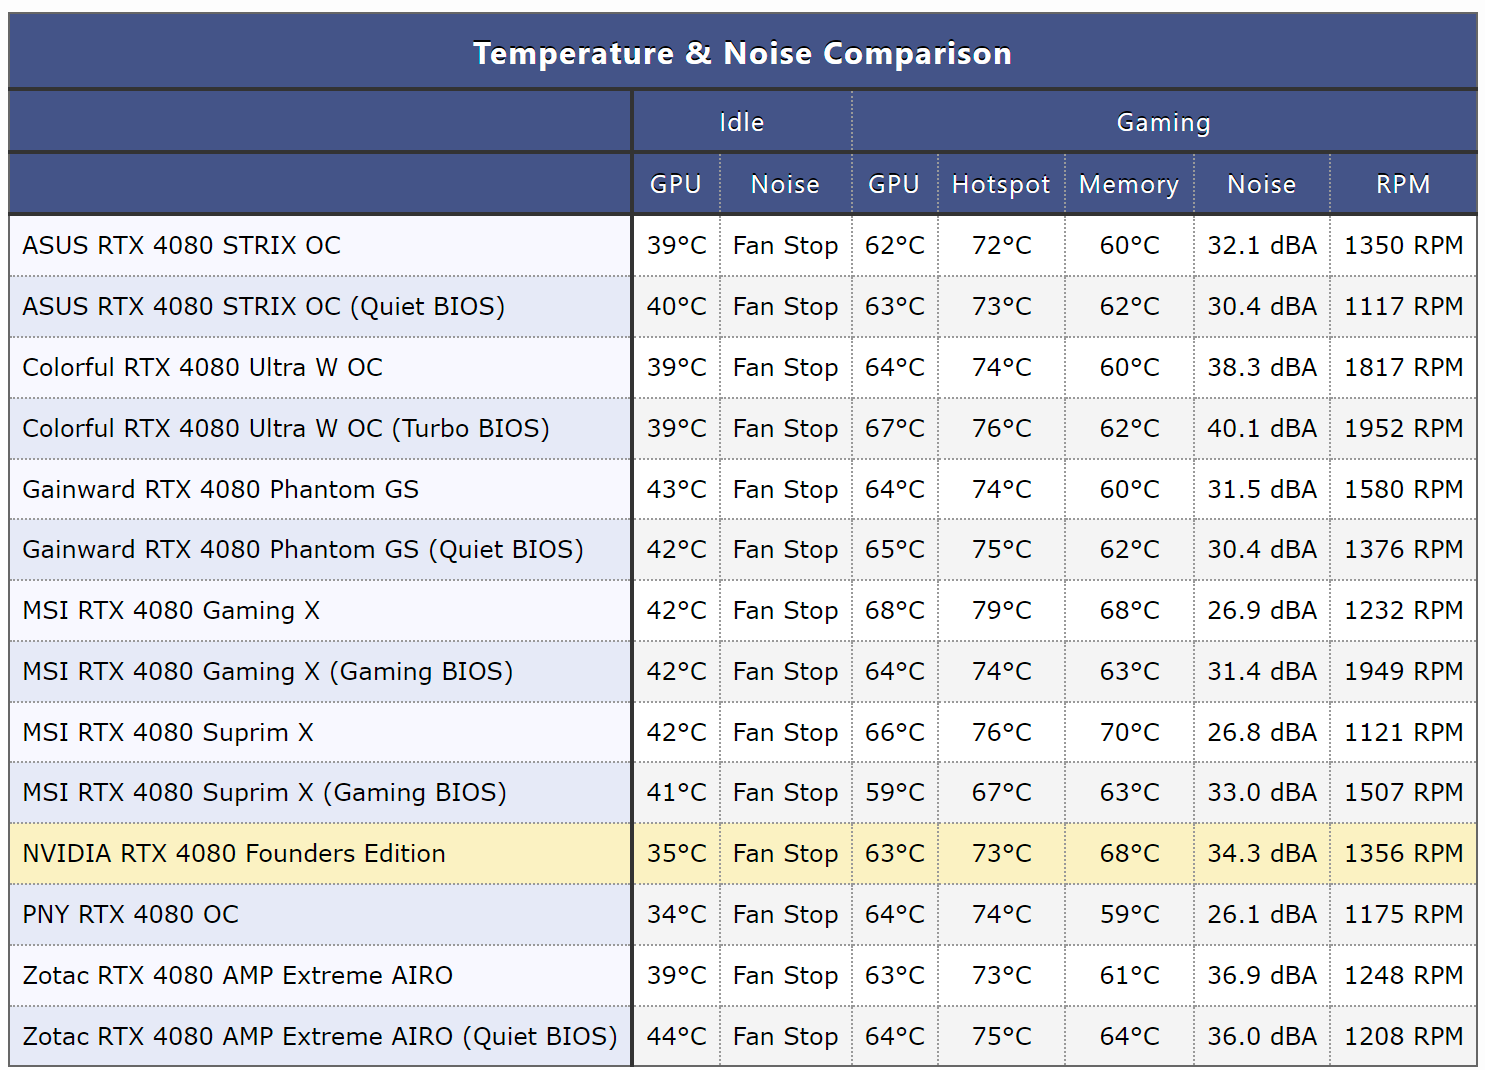Select MSI RTX 4080 Suprim X (Gaming BIOS)
Viewport: 1485px width, 1070px height.
click(265, 792)
